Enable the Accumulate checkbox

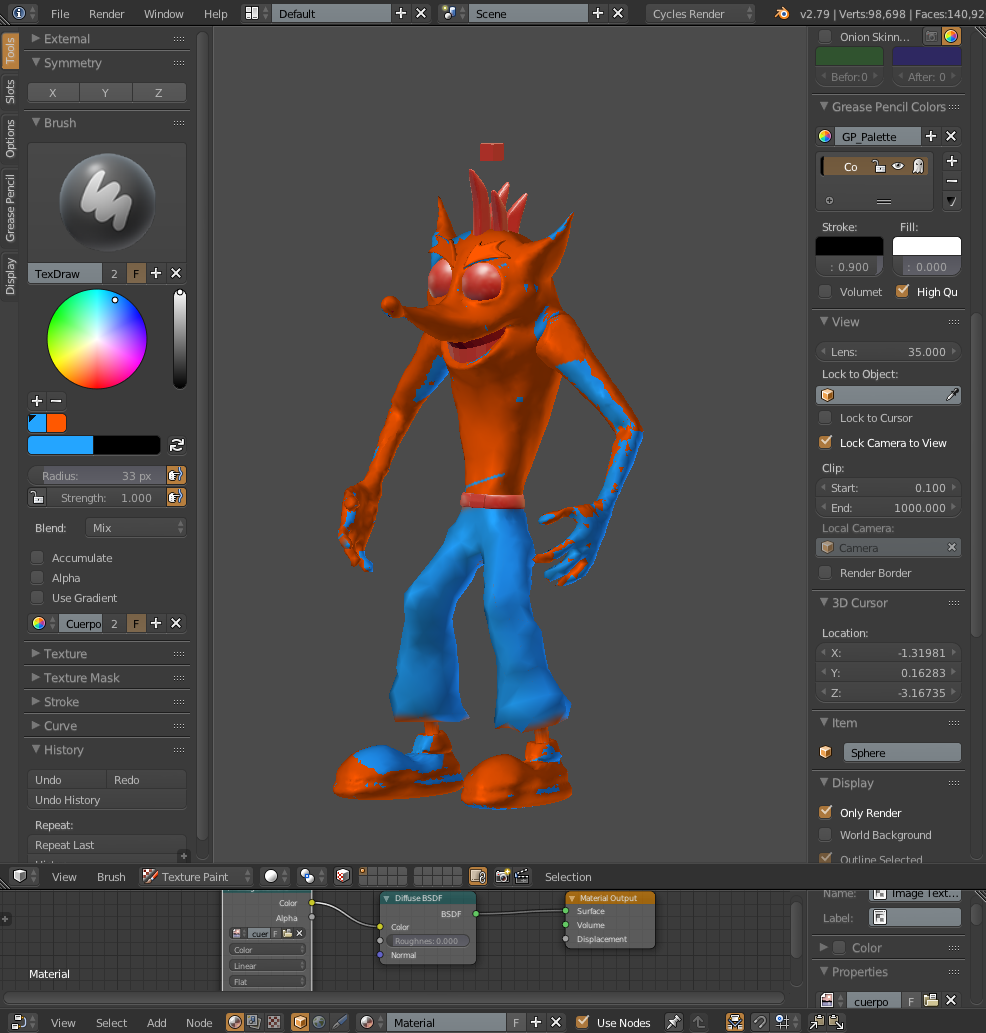(x=38, y=558)
